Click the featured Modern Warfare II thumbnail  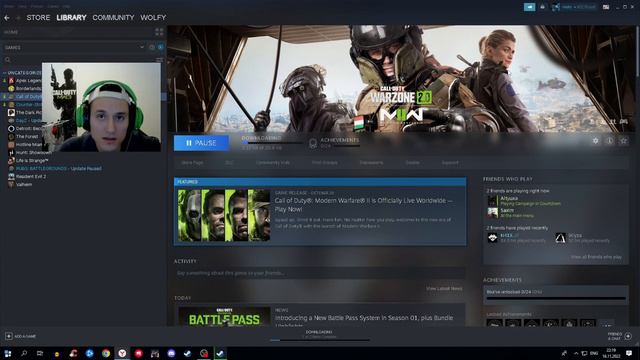click(x=224, y=215)
